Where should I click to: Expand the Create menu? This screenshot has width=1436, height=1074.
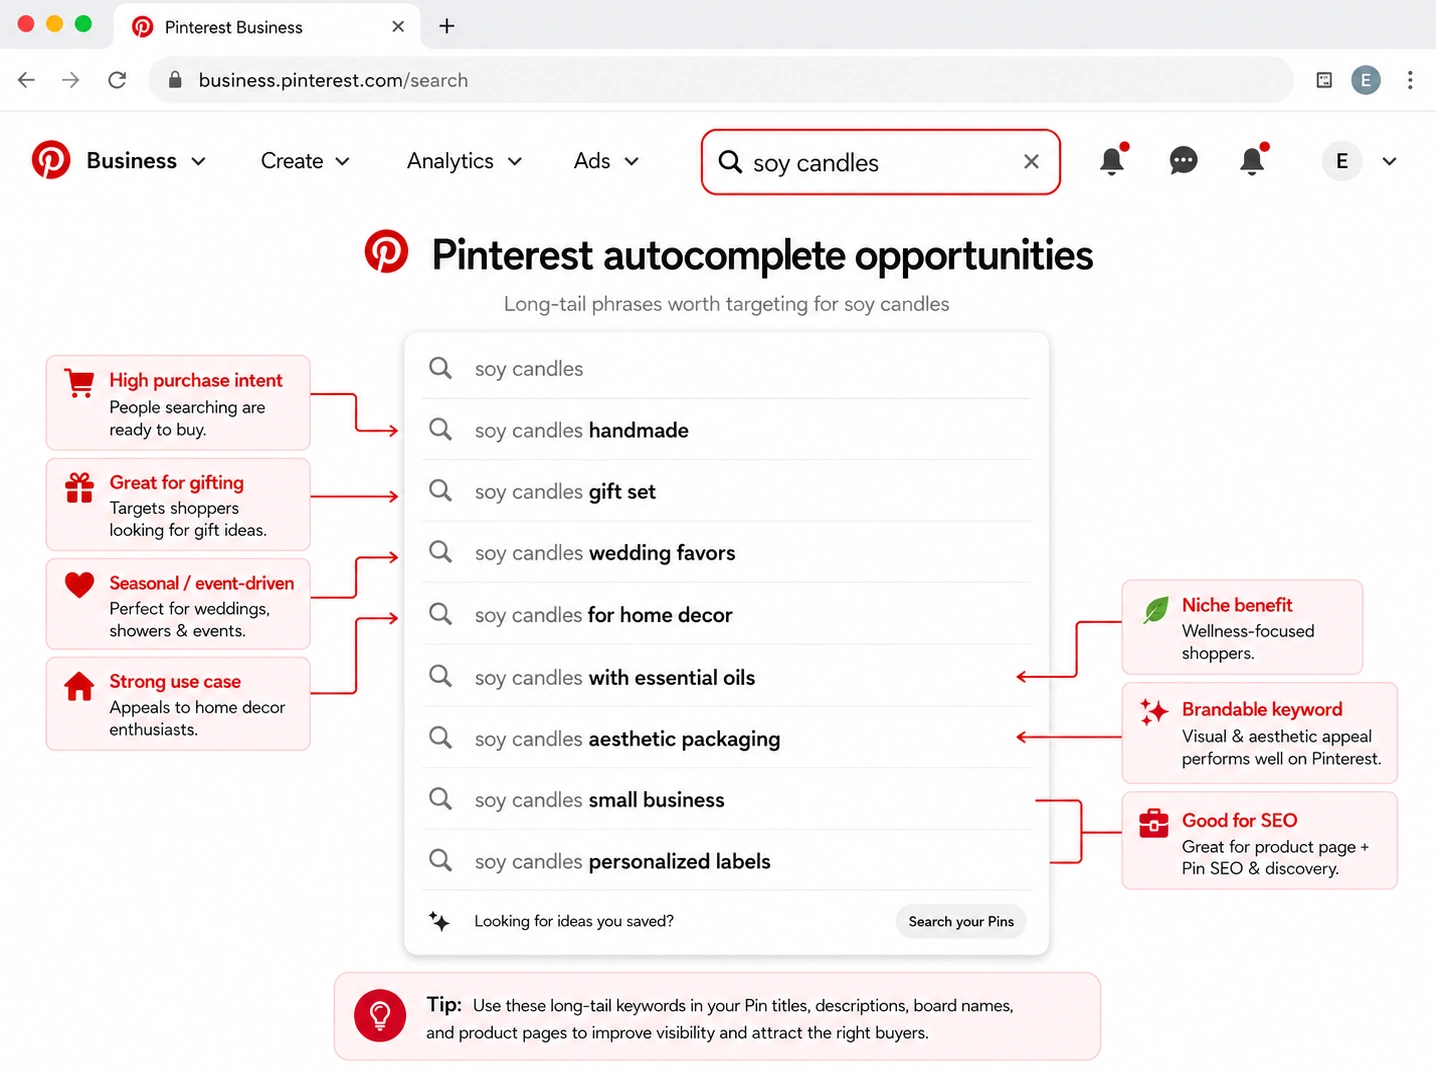[x=305, y=161]
